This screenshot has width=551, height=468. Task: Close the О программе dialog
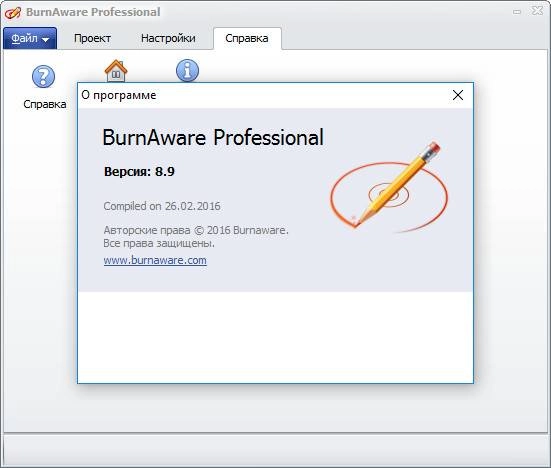coord(458,95)
